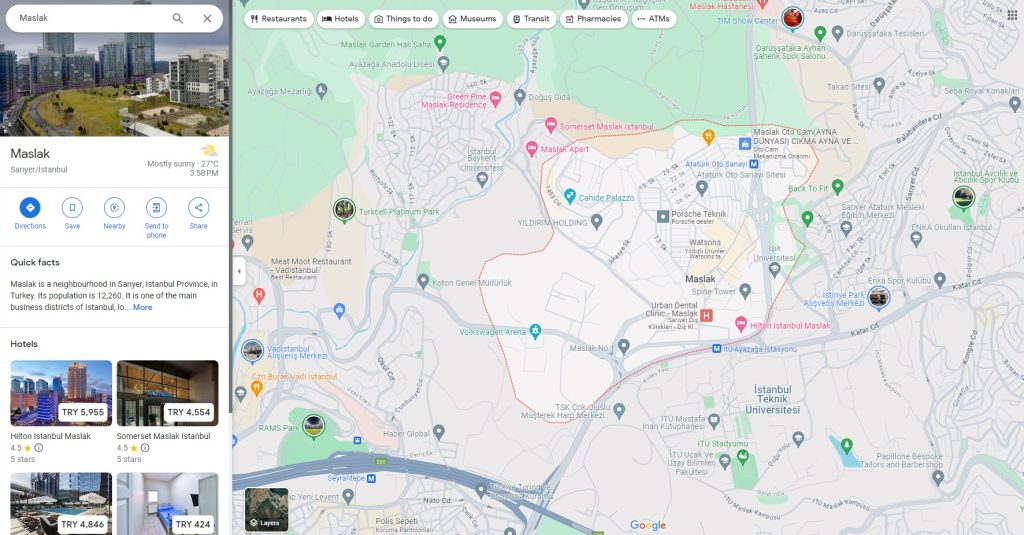
Task: Open the TRY 424 hotel card
Action: [168, 504]
